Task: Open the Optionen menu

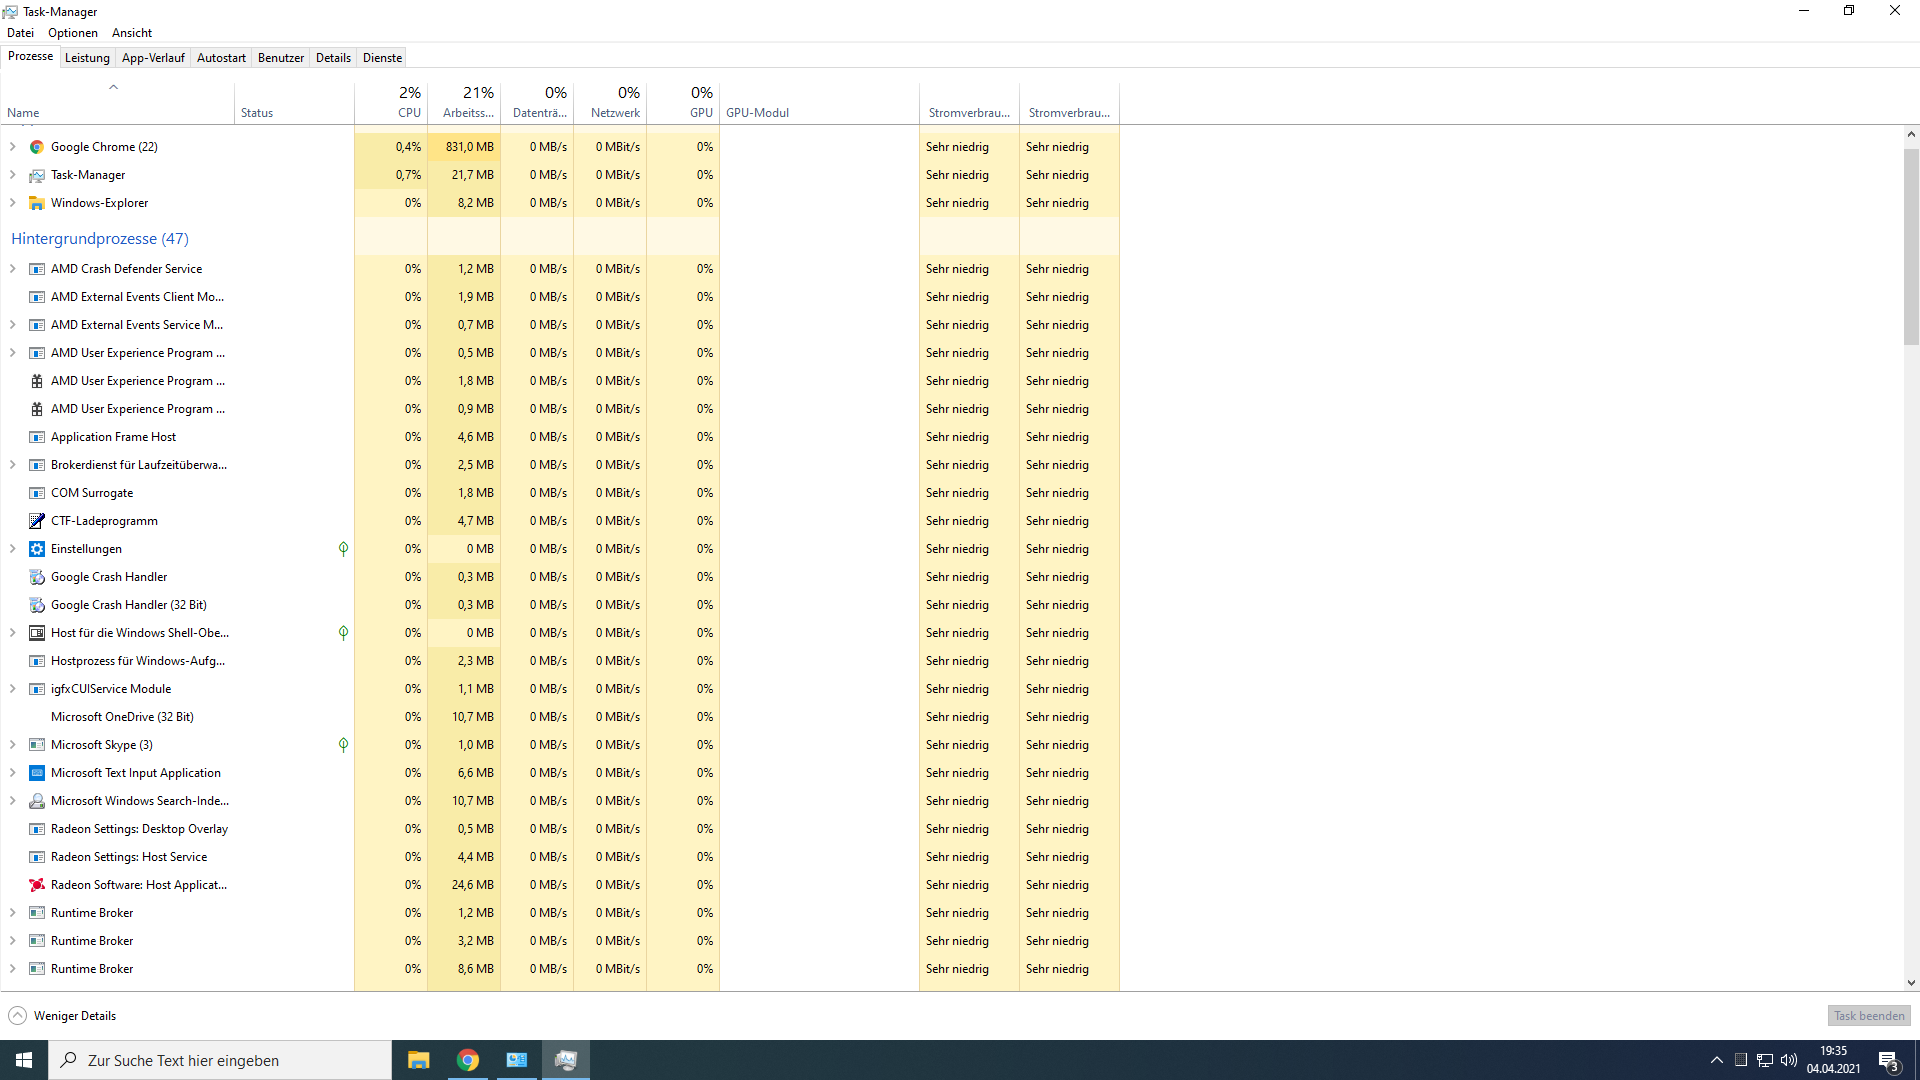Action: [x=72, y=32]
